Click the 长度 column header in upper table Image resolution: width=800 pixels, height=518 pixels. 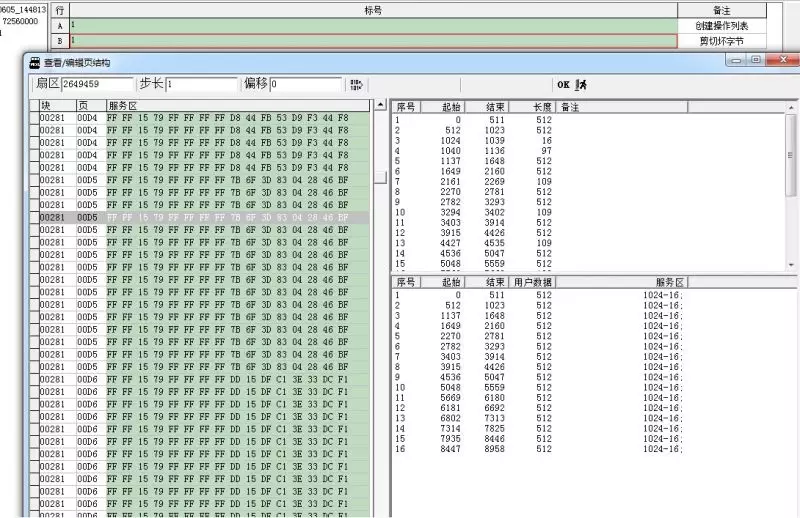click(x=542, y=106)
